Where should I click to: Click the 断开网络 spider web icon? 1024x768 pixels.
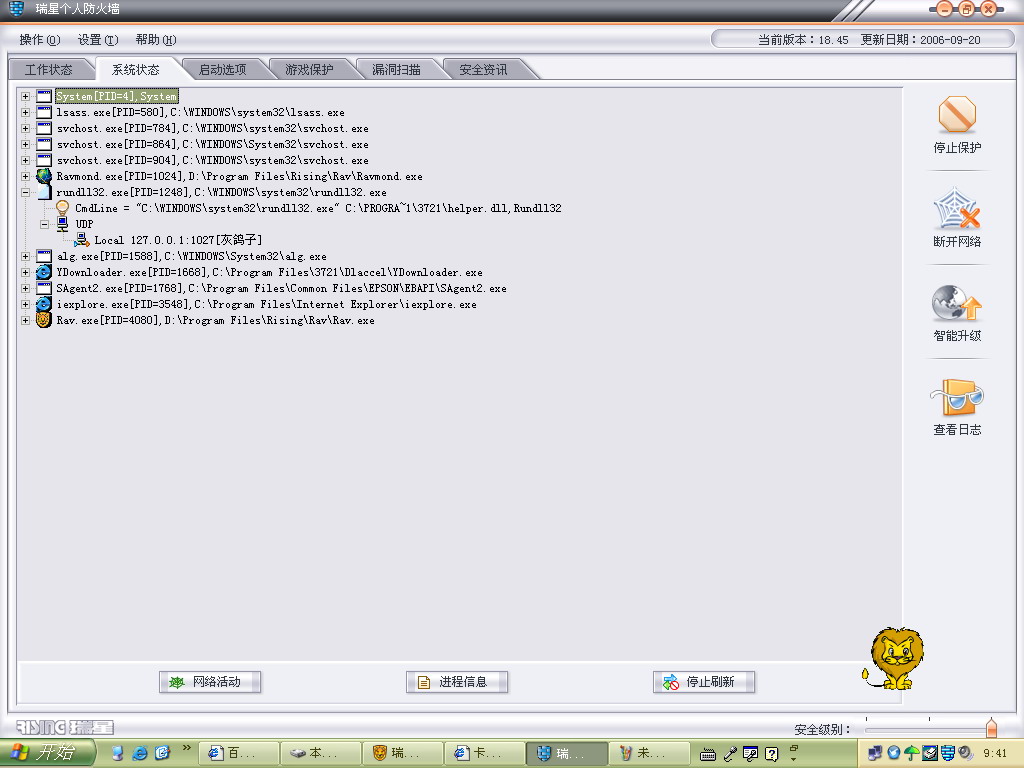(x=957, y=209)
